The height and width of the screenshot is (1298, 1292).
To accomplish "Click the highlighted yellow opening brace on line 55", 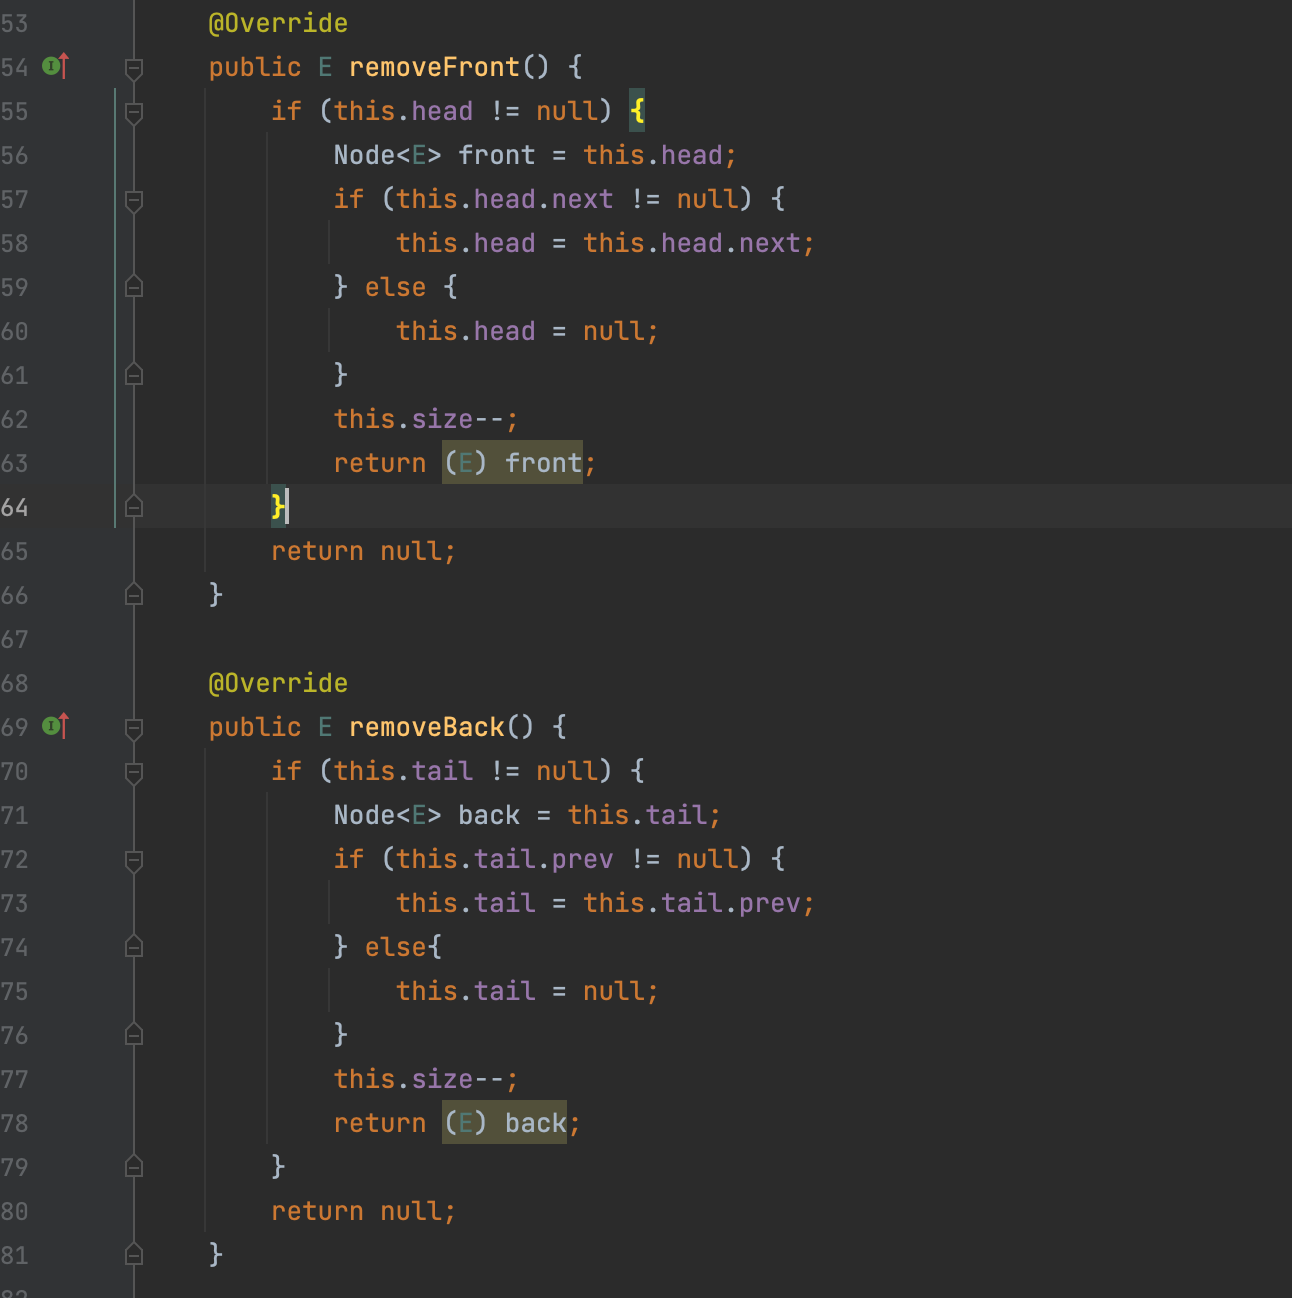I will click(x=637, y=111).
